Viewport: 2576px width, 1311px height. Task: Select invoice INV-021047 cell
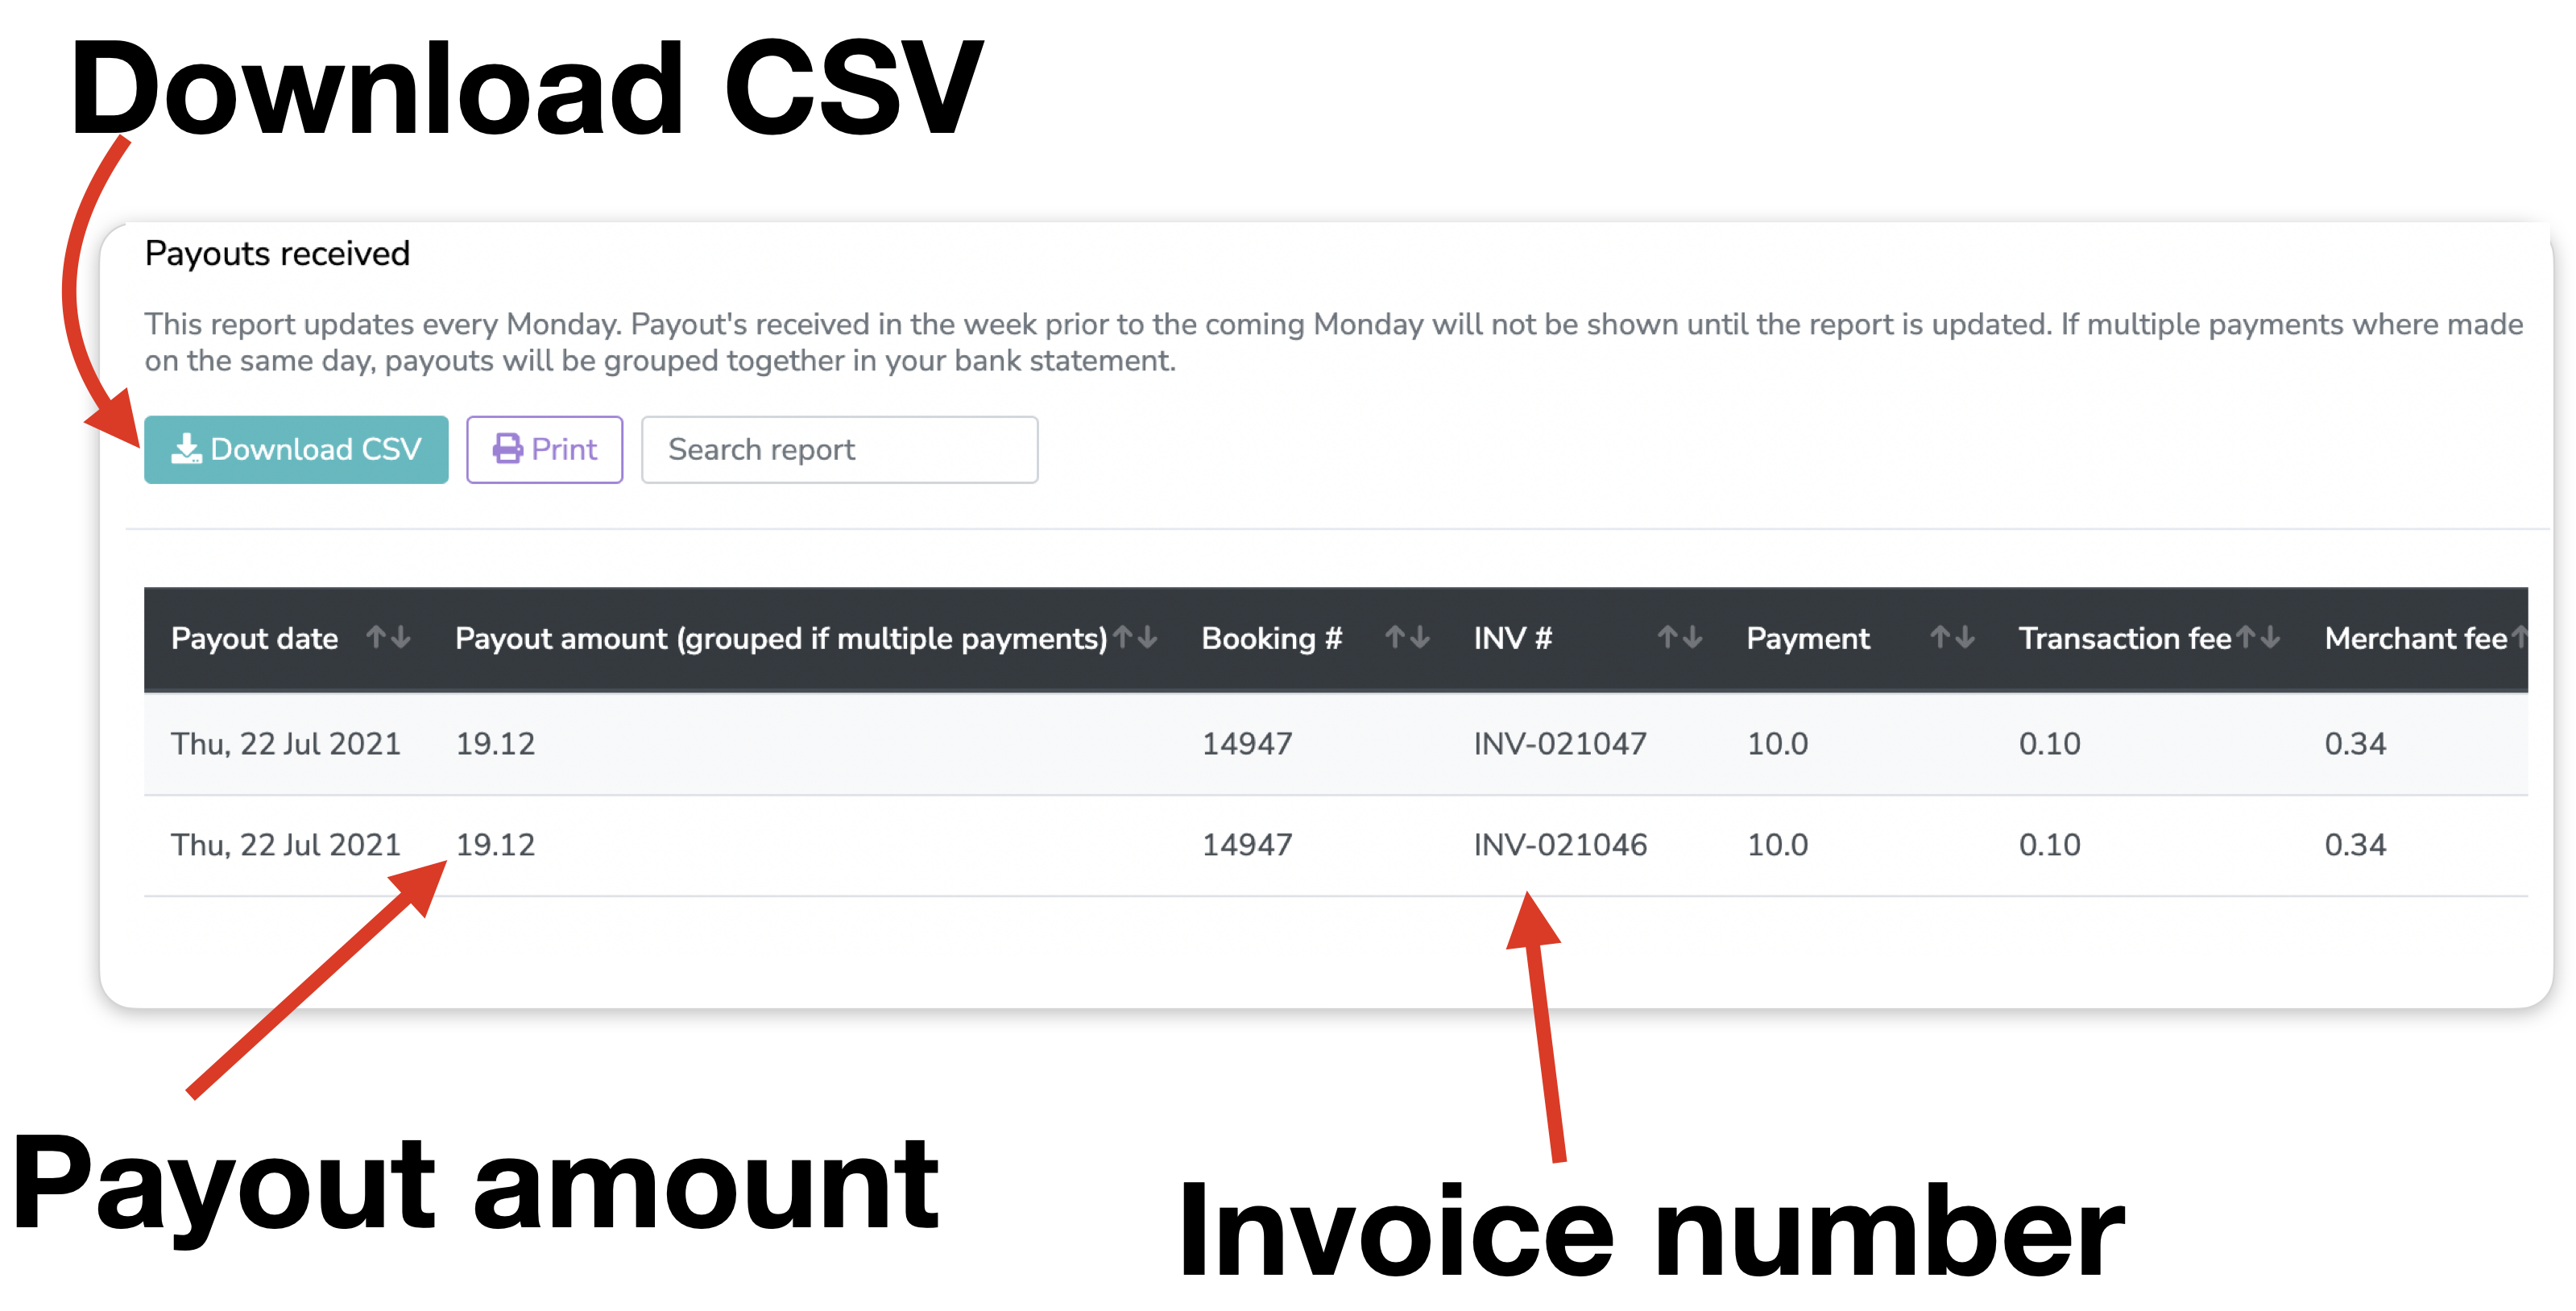point(1560,744)
